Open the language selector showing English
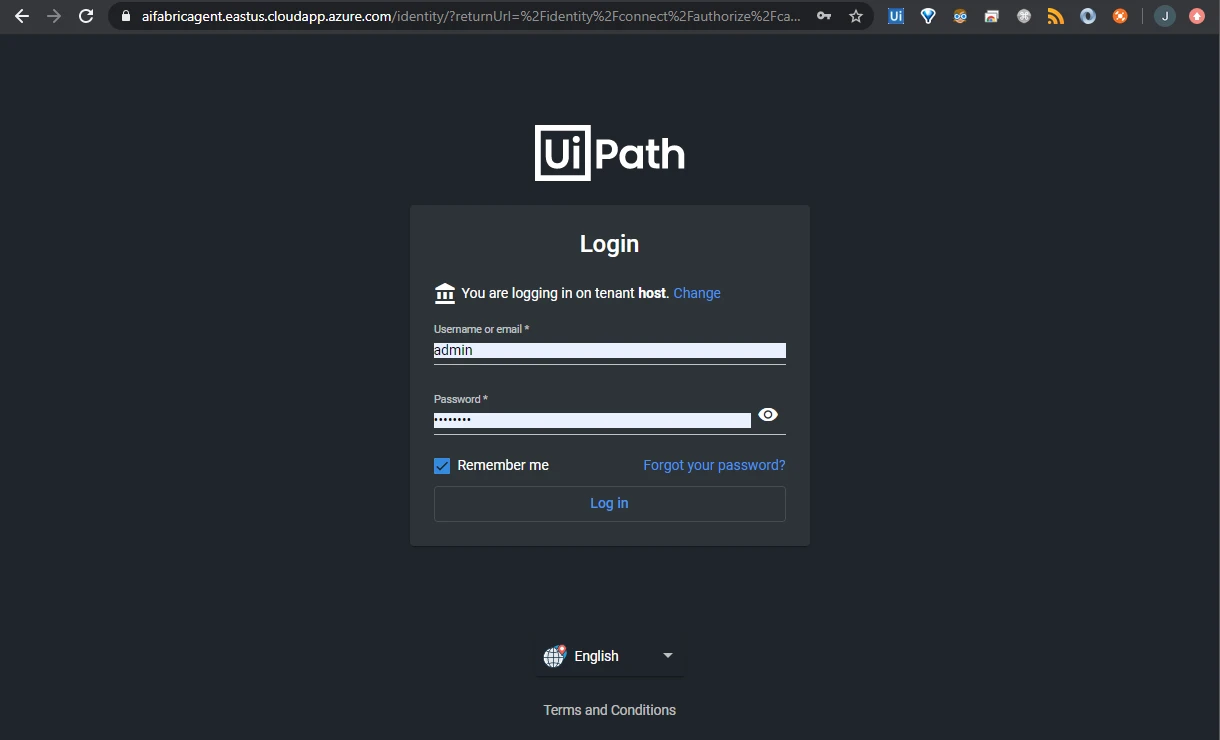1220x740 pixels. pyautogui.click(x=610, y=656)
